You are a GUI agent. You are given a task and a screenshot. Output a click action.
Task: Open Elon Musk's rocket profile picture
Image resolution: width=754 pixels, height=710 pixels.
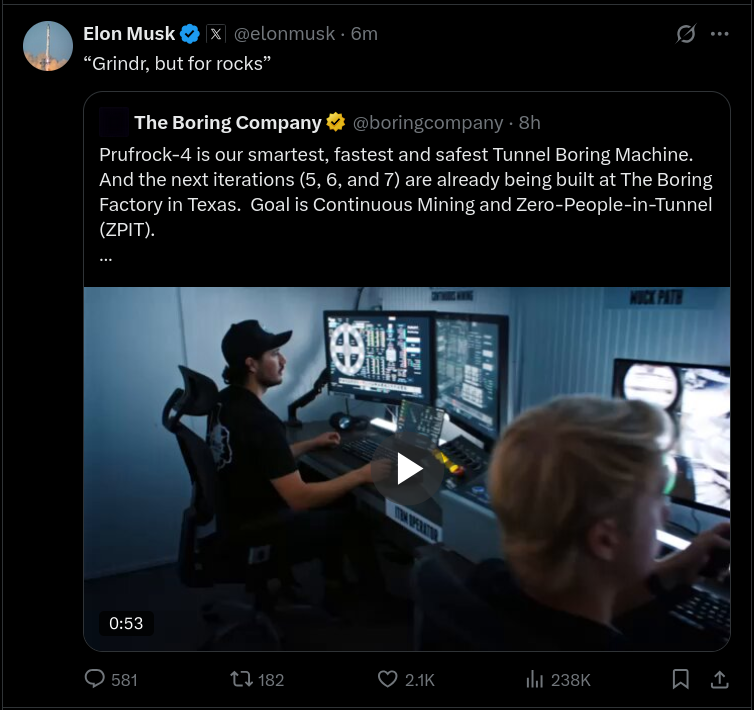coord(48,46)
